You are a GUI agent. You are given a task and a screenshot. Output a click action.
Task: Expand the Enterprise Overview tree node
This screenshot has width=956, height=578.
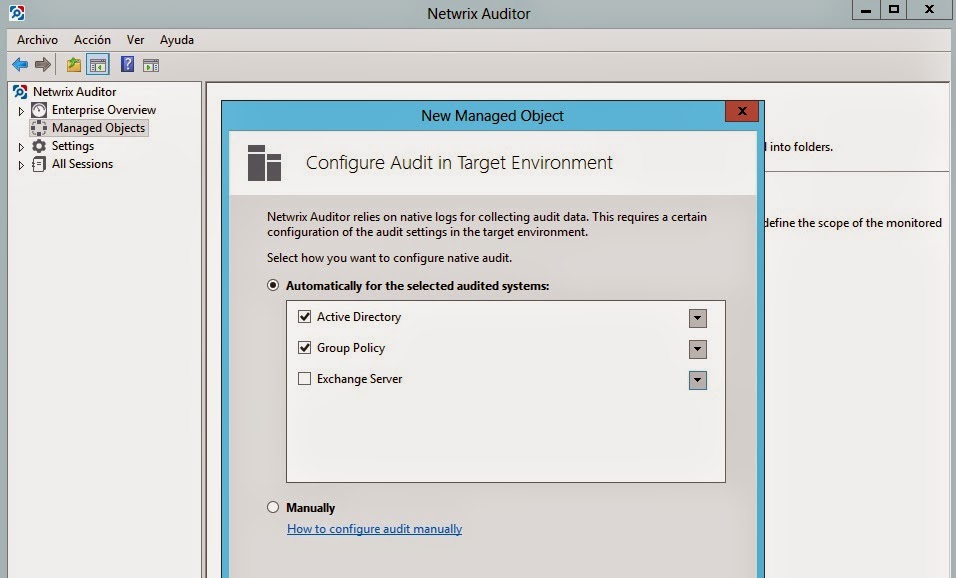21,111
